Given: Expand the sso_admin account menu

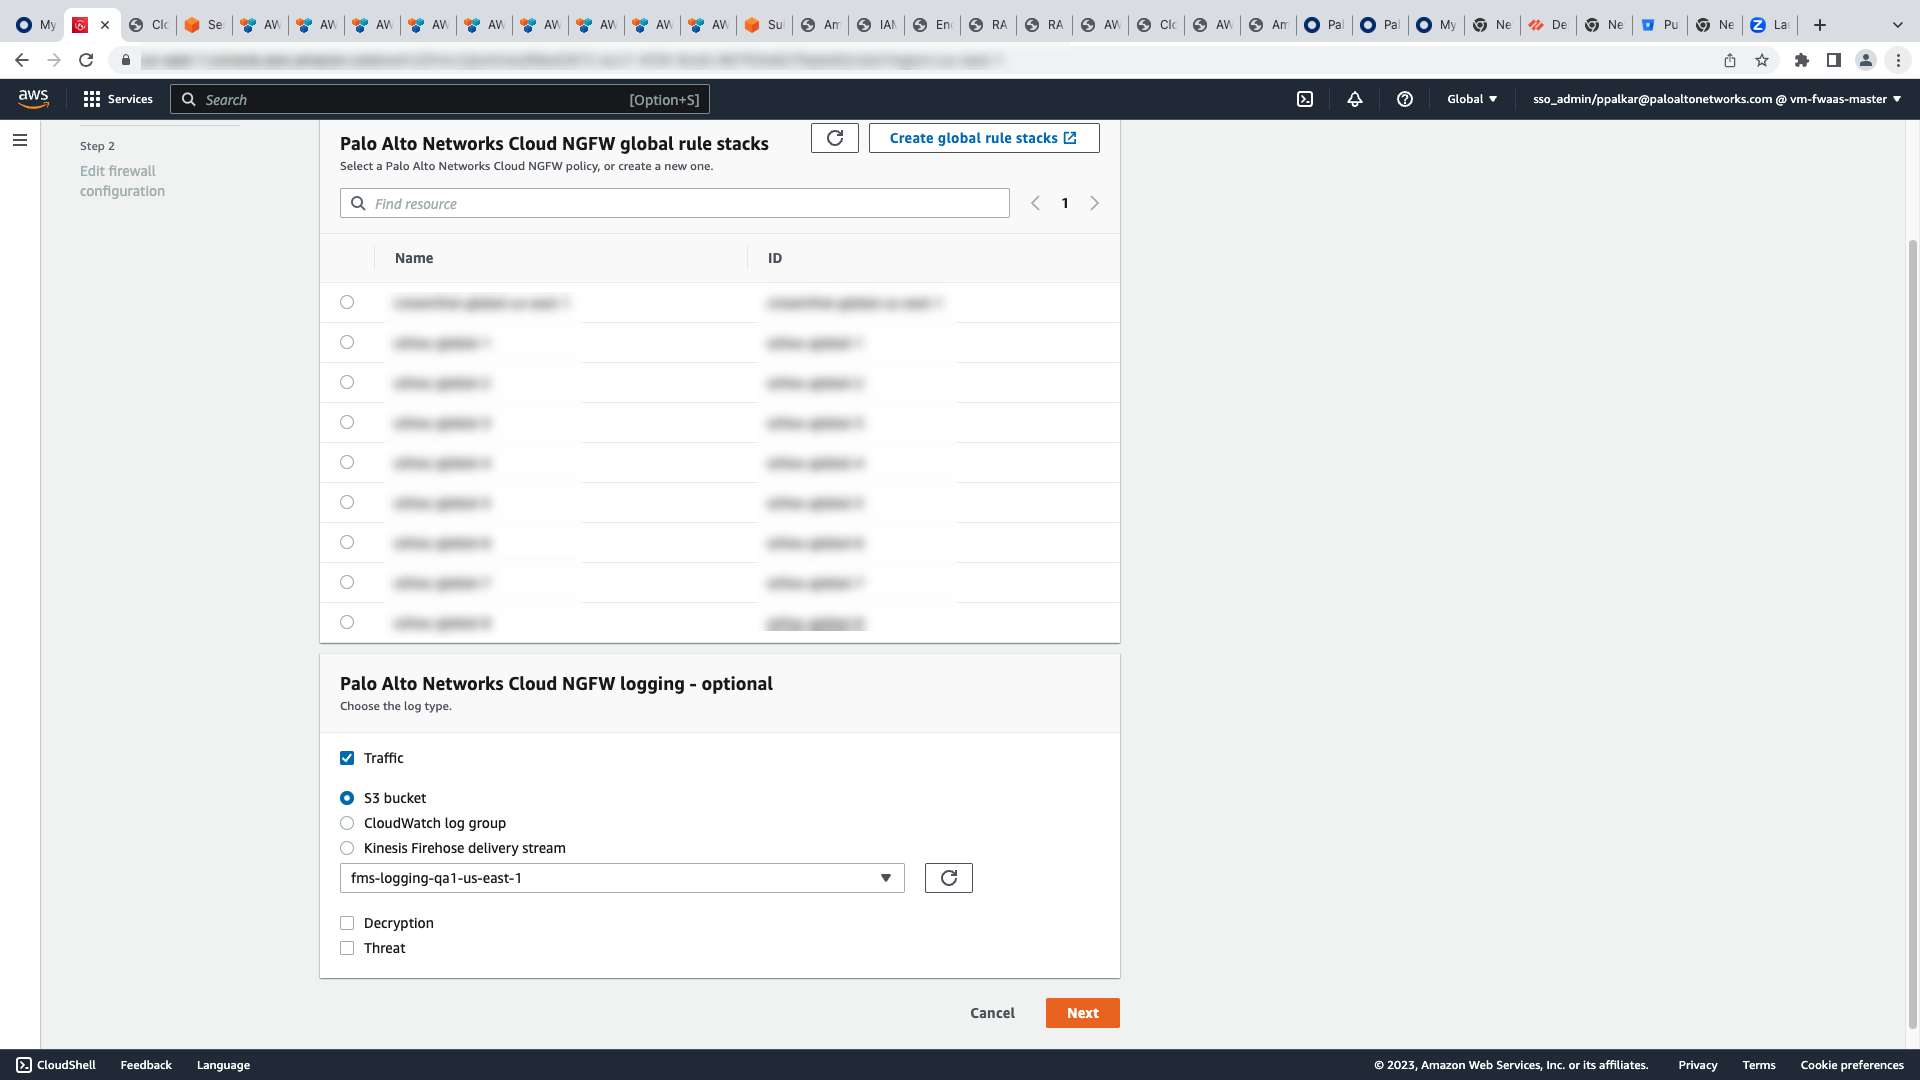Looking at the screenshot, I should [1716, 99].
